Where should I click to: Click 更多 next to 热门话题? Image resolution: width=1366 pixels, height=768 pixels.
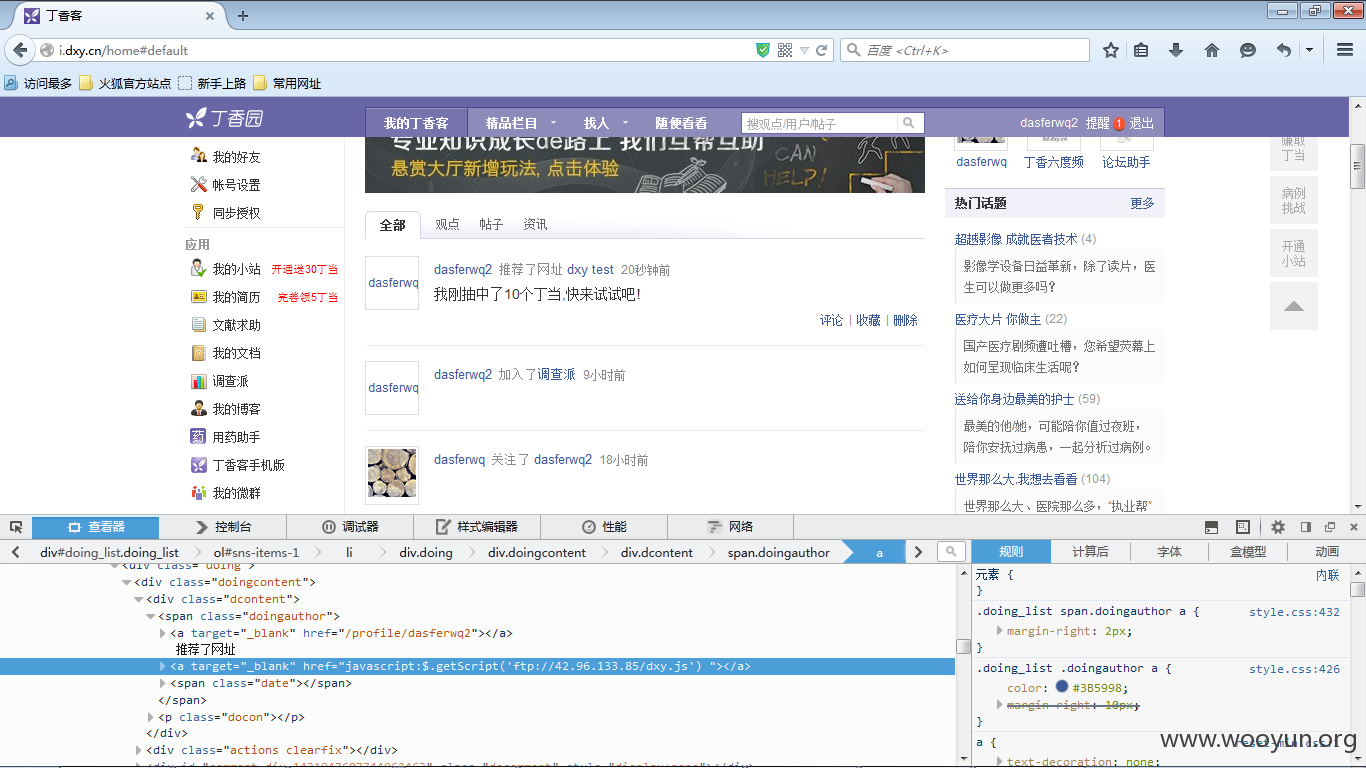point(1142,203)
